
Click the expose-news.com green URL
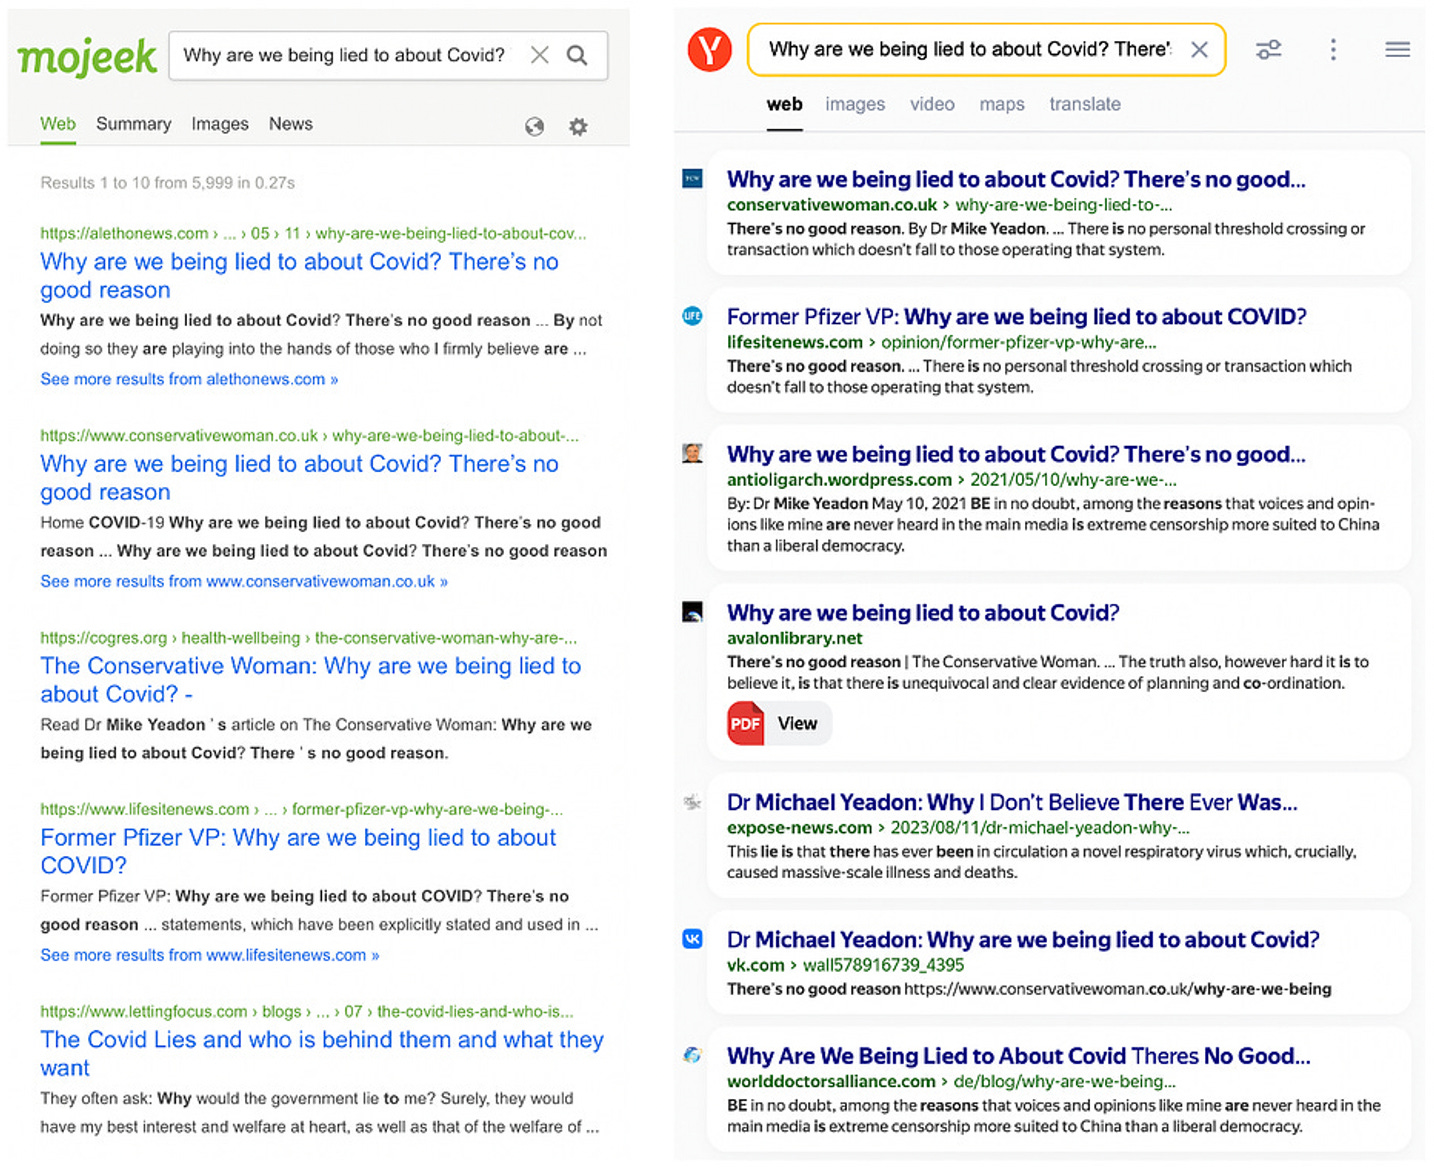pos(958,827)
